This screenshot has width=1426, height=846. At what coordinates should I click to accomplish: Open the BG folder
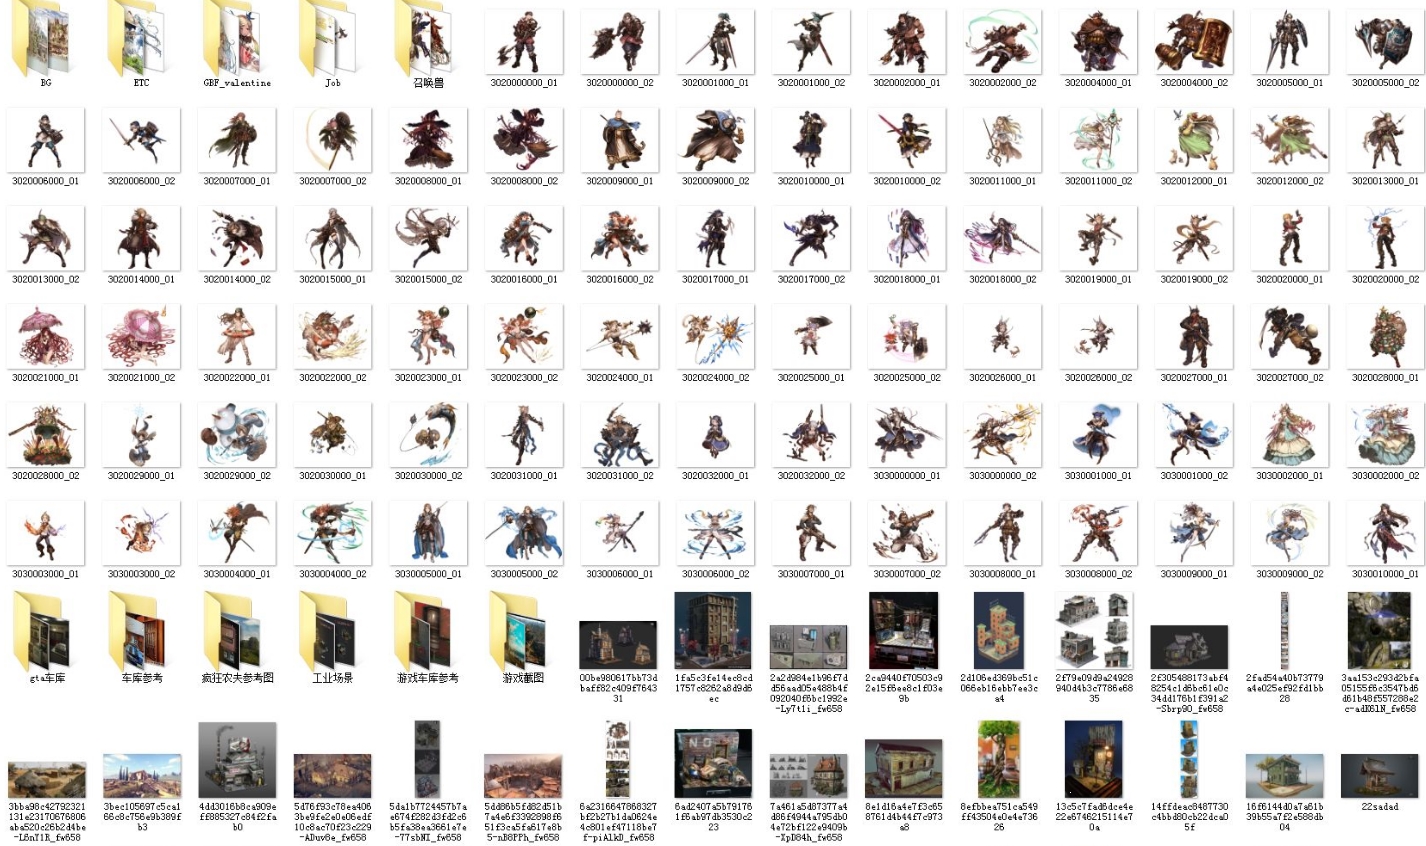(41, 37)
